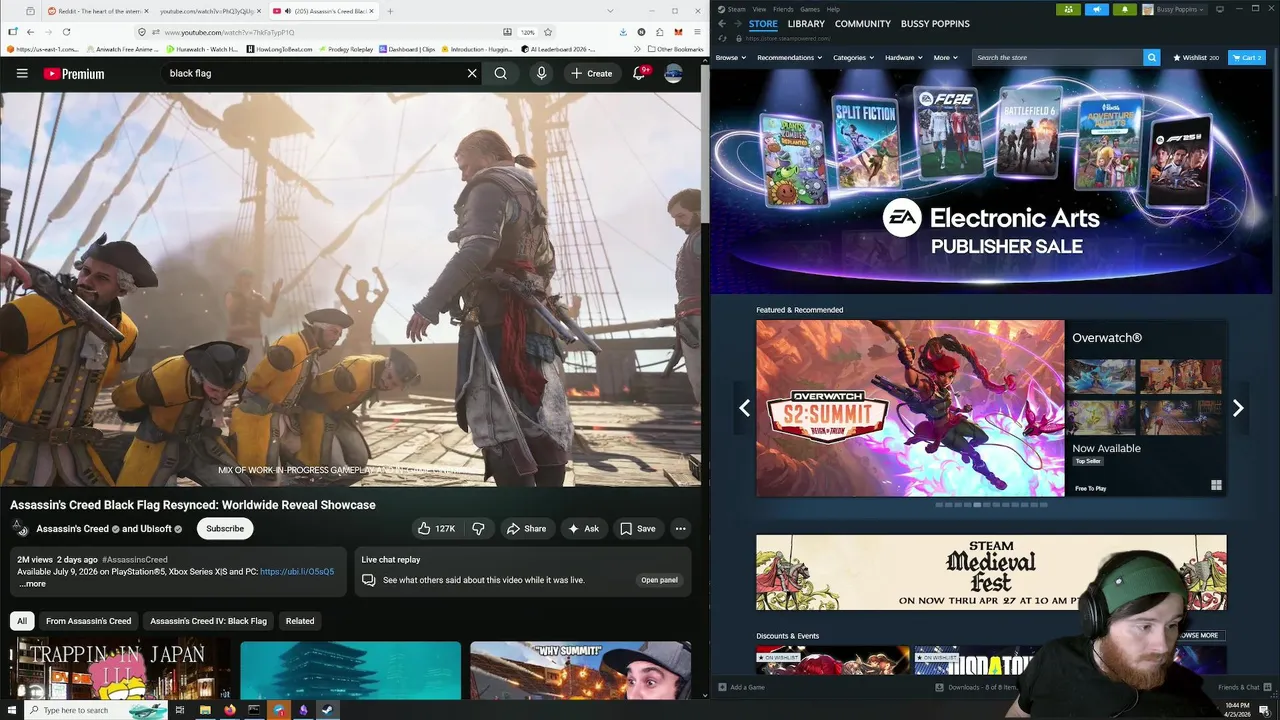The image size is (1280, 720).
Task: Open Steam View menu
Action: [x=759, y=9]
